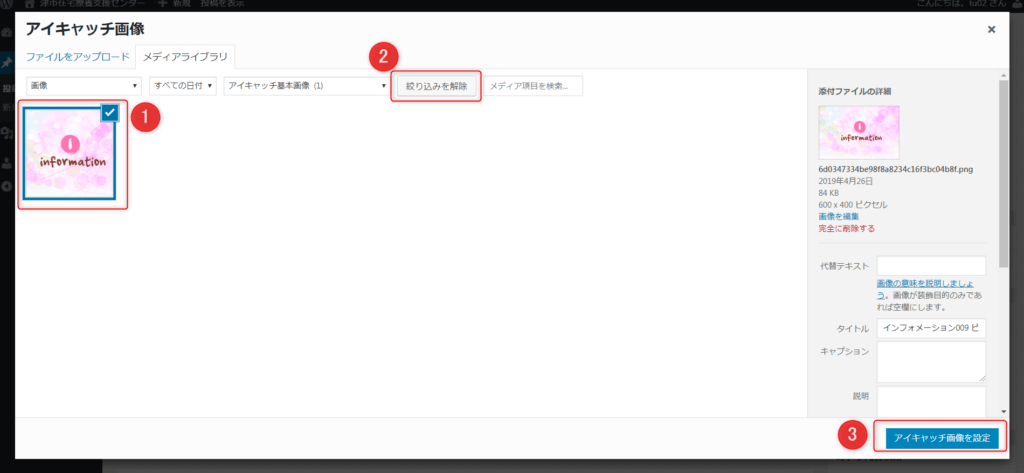Click the media search input field
Viewport: 1024px width, 473px height.
(x=533, y=86)
